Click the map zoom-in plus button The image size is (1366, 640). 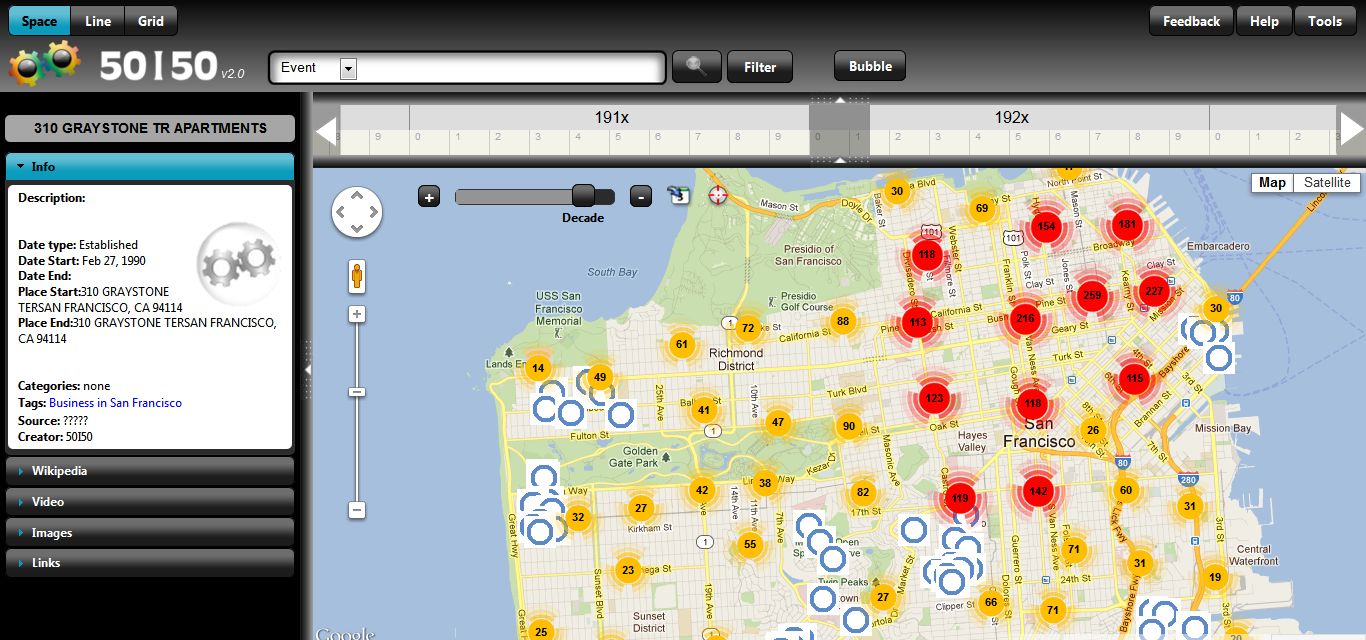click(356, 314)
